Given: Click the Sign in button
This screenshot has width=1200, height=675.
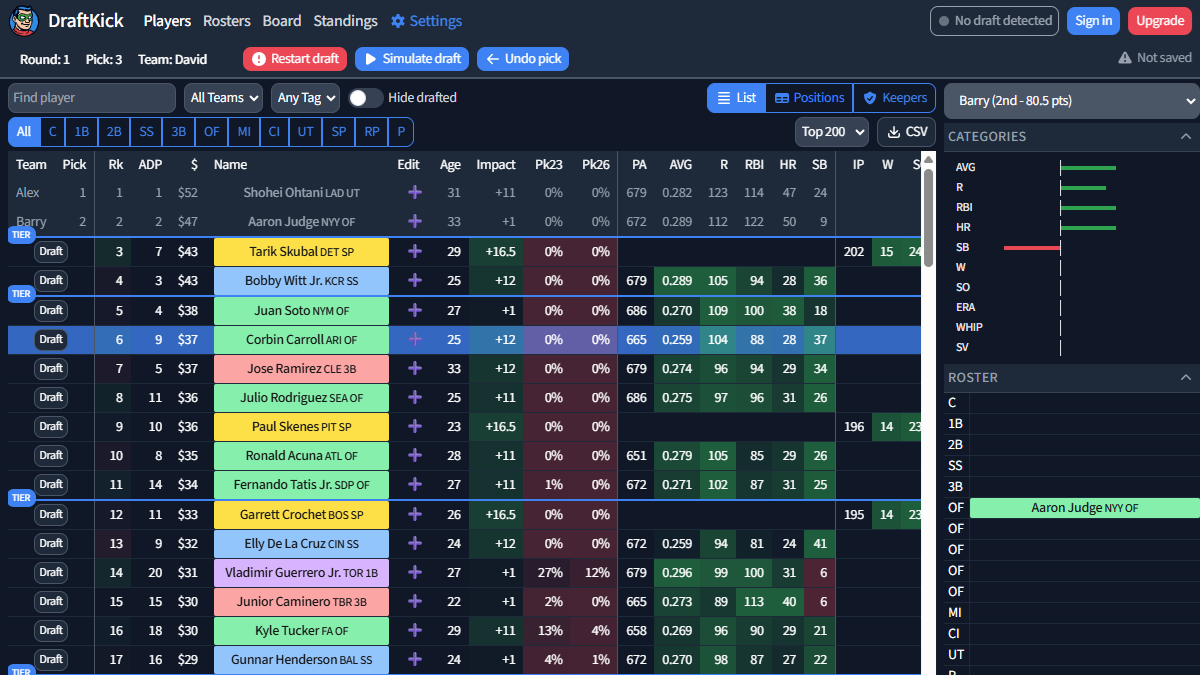Looking at the screenshot, I should pos(1093,20).
